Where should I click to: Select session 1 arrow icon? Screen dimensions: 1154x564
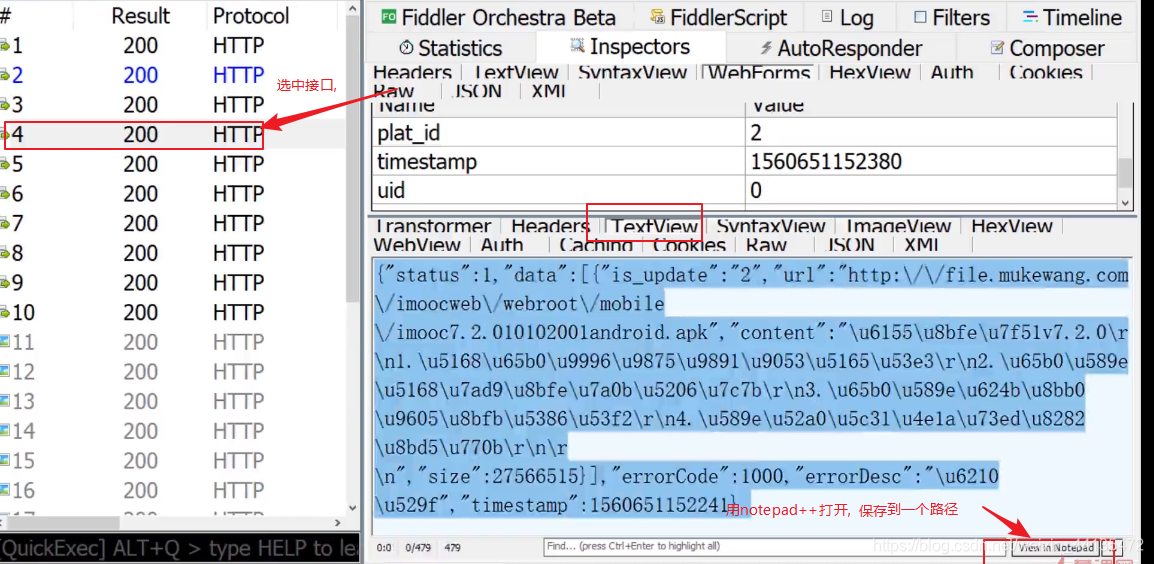[x=5, y=46]
